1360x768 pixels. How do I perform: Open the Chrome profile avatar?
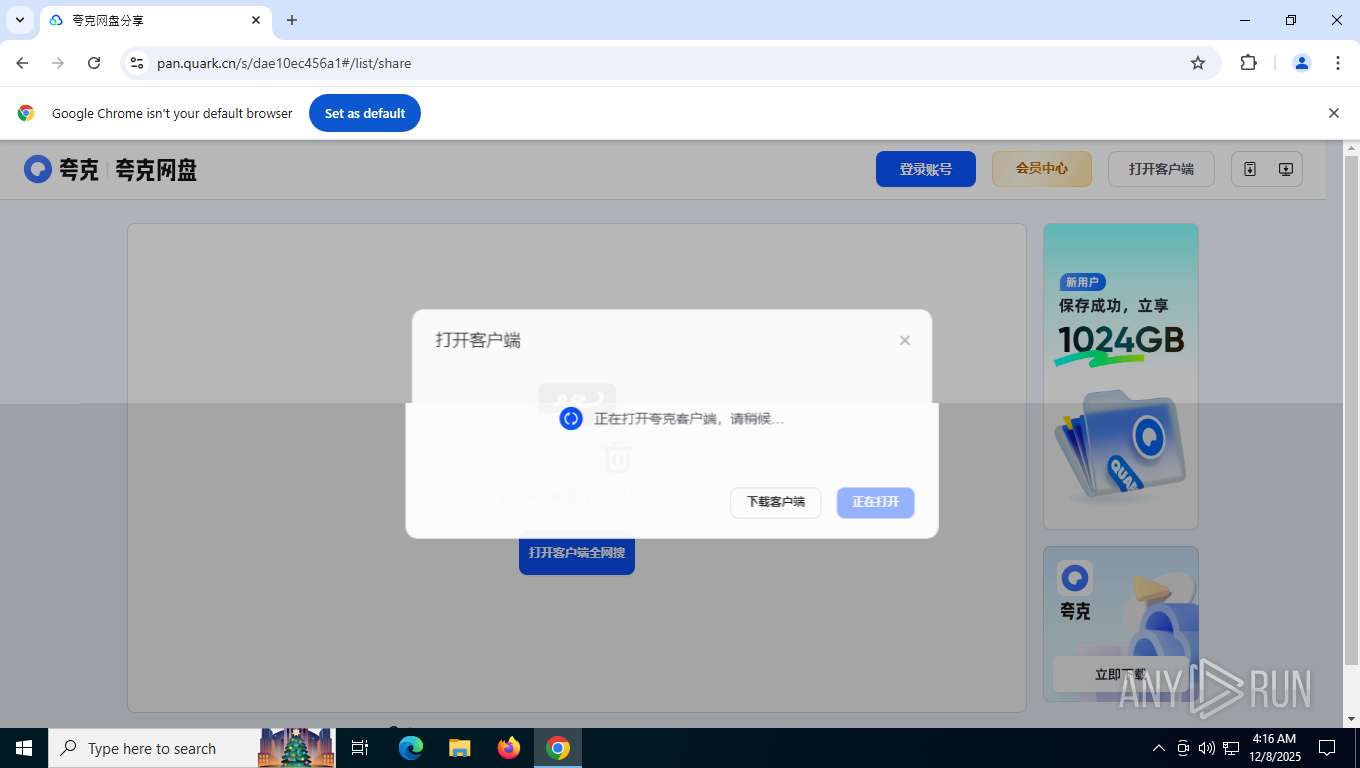click(x=1302, y=63)
